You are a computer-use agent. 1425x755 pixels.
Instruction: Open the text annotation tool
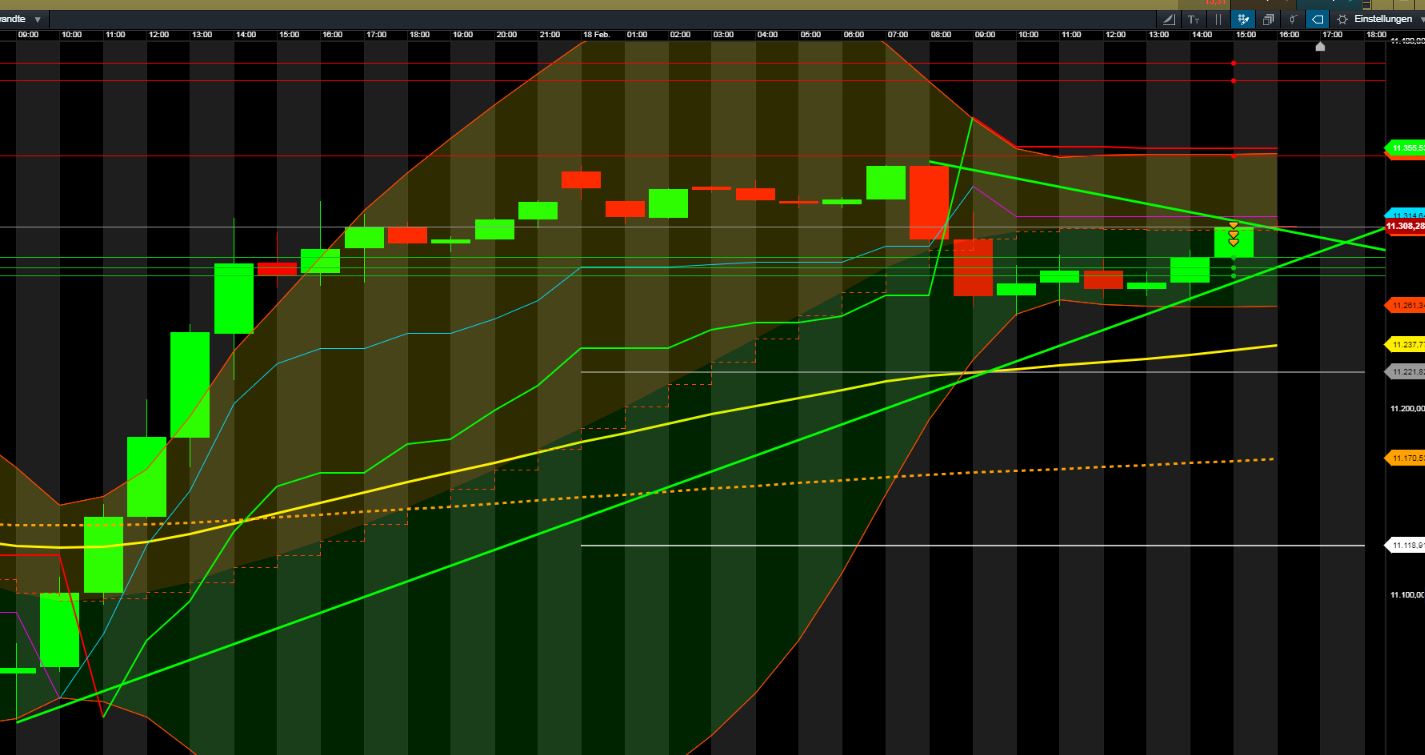coord(1193,18)
